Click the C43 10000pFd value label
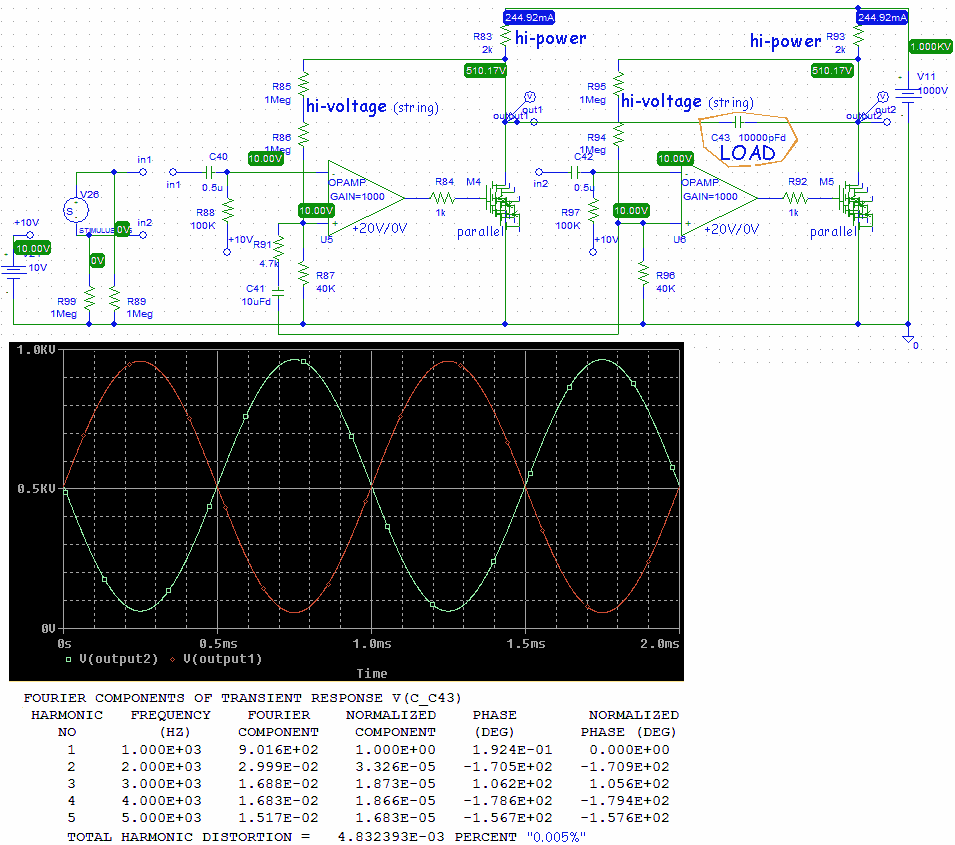 [x=762, y=138]
